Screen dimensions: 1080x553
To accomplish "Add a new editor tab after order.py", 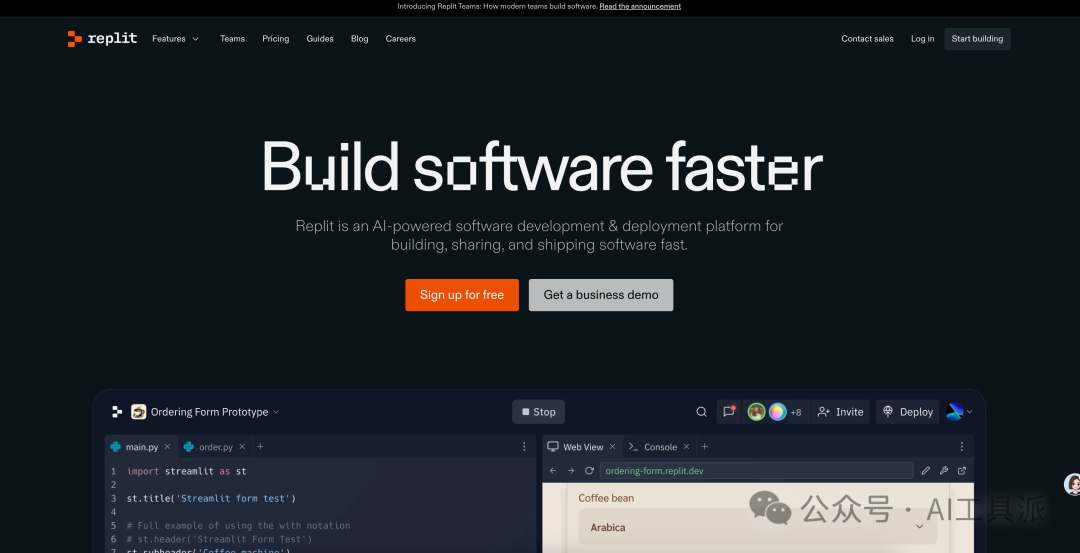I will 260,447.
